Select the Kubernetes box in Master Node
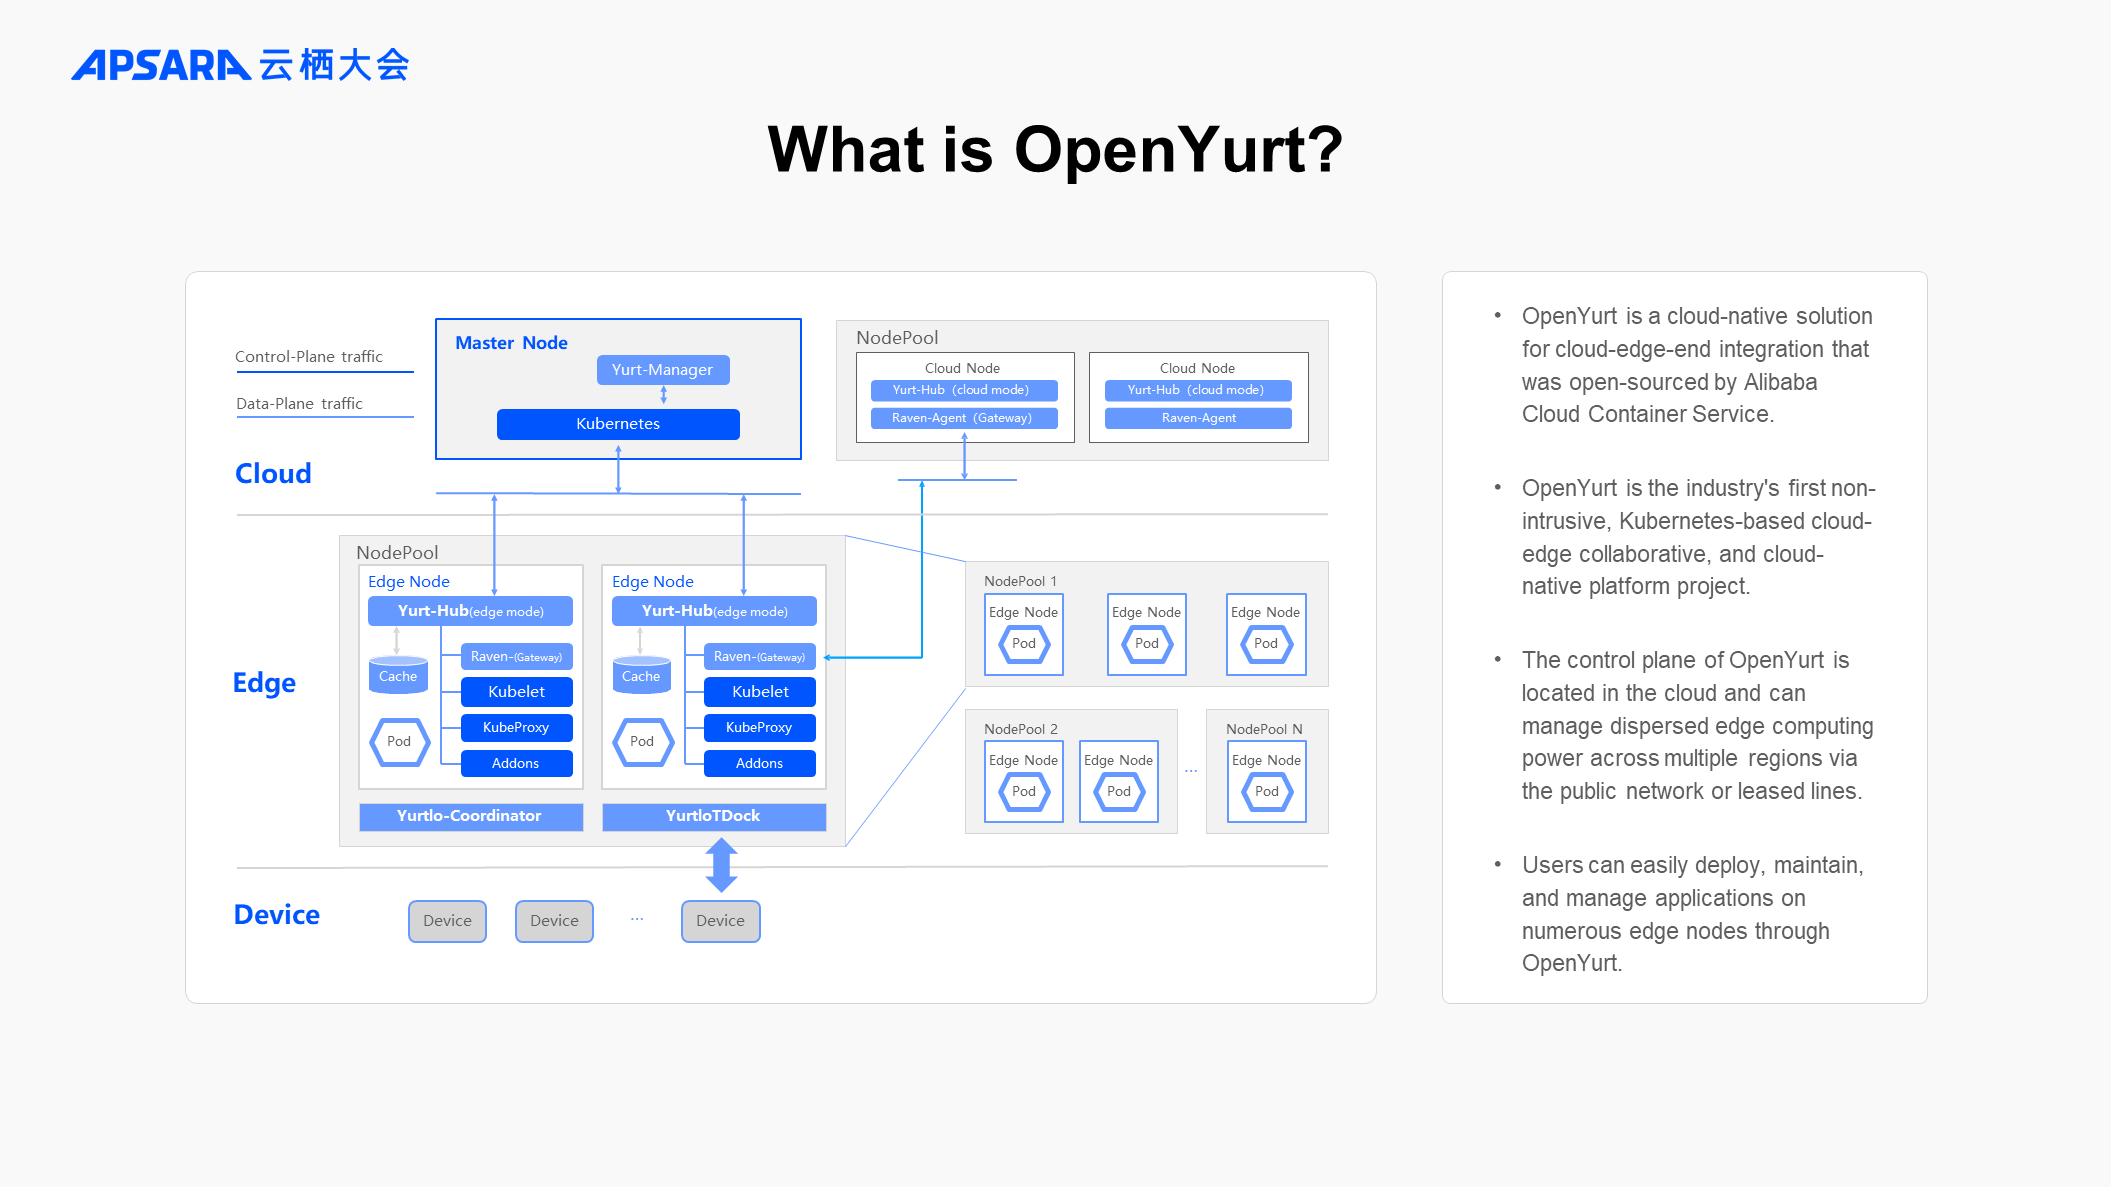2111x1187 pixels. tap(618, 424)
